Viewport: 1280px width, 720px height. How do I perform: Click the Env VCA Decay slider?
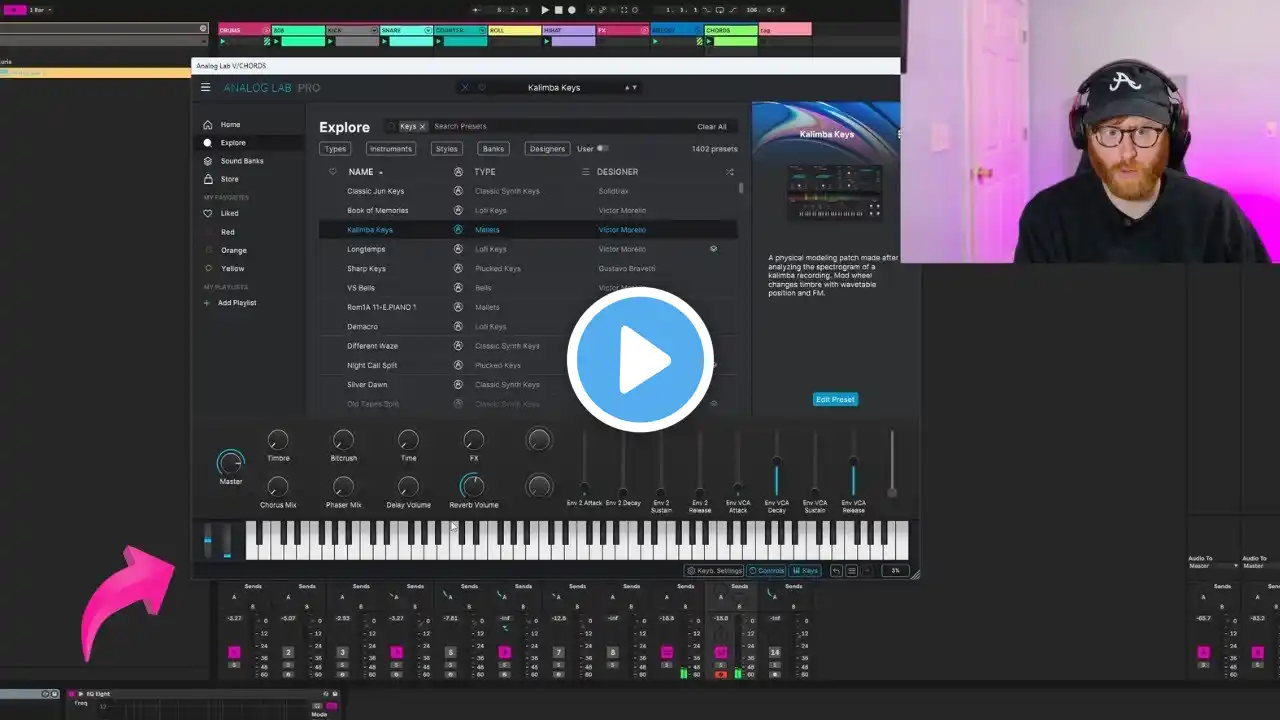(776, 463)
